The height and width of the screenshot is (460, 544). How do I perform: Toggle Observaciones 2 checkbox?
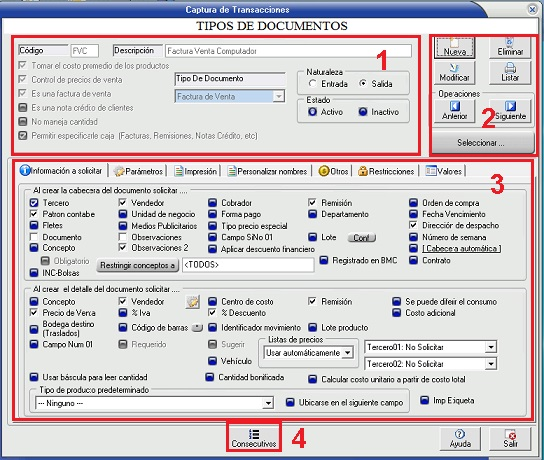(x=122, y=248)
